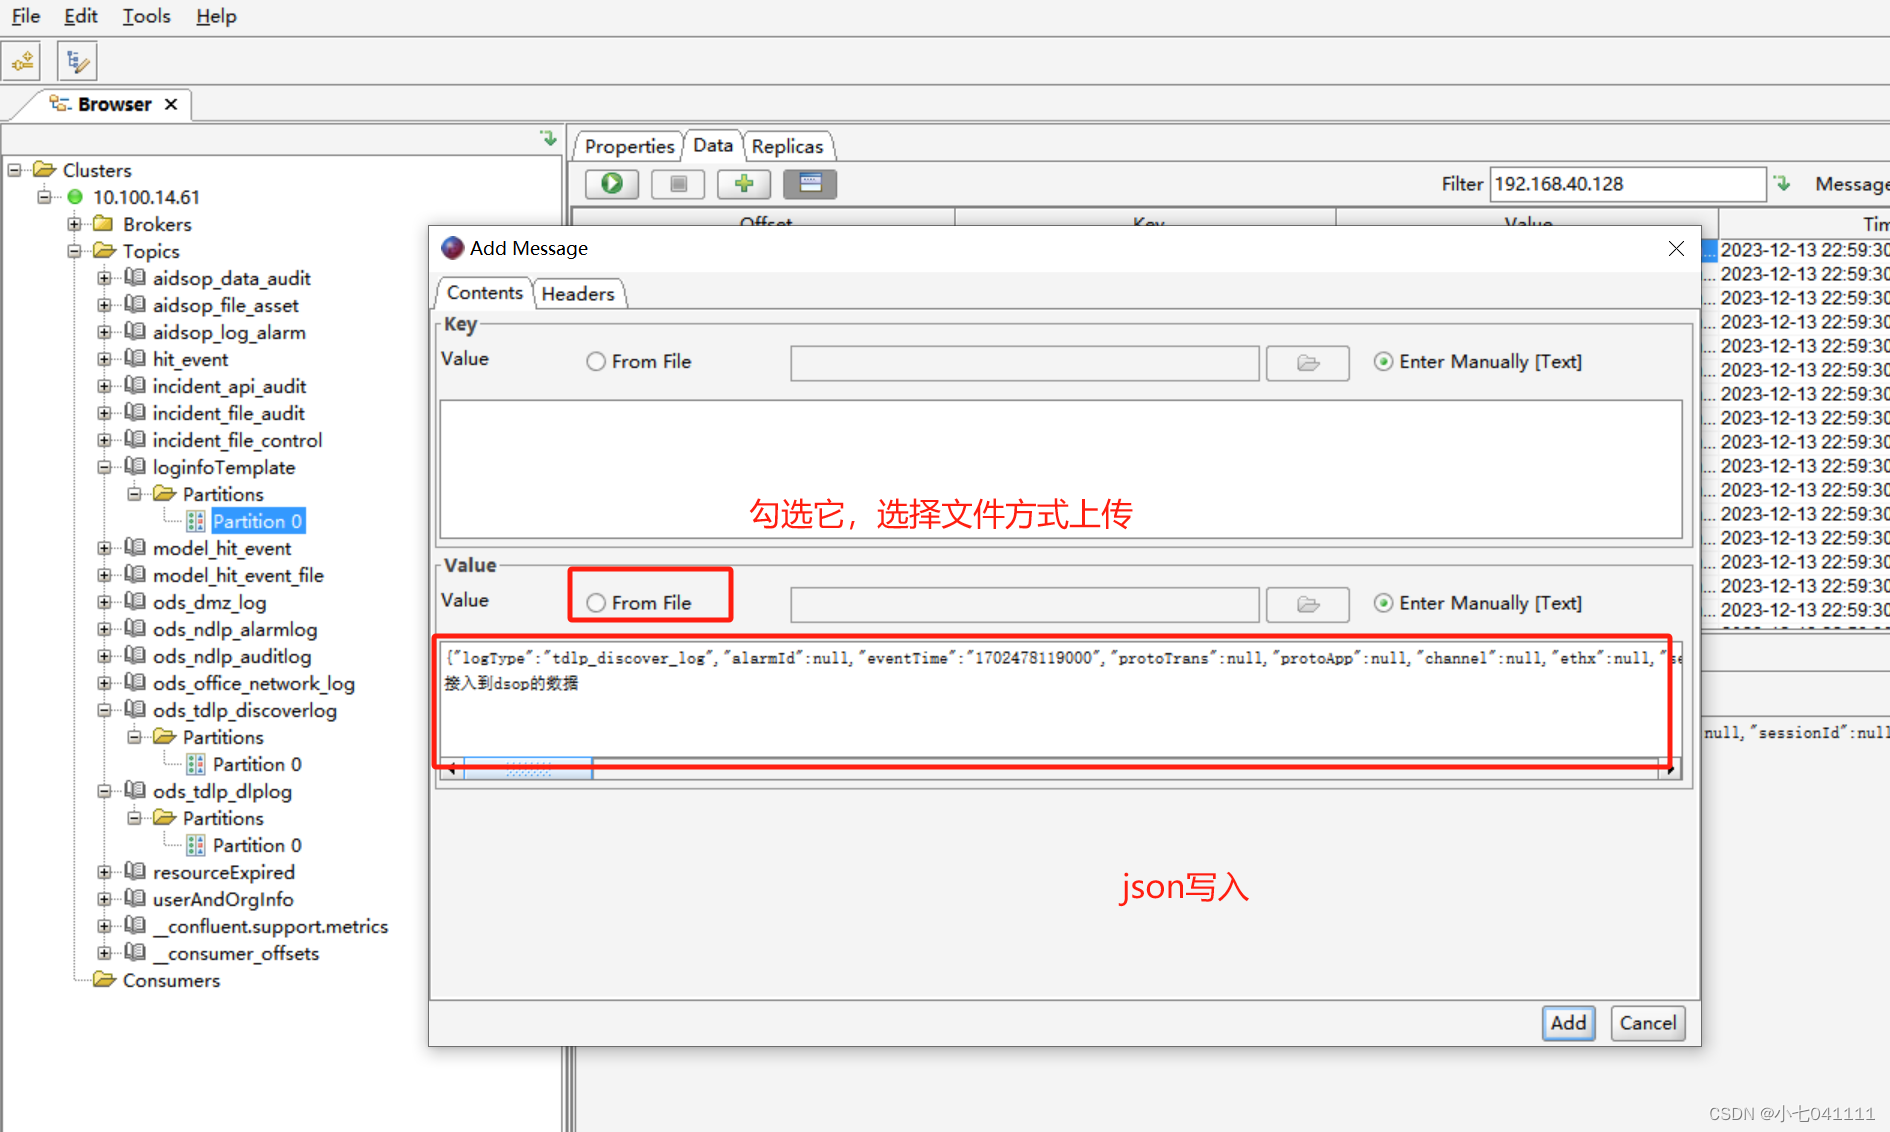
Task: Close the Add Message dialog
Action: [x=1676, y=248]
